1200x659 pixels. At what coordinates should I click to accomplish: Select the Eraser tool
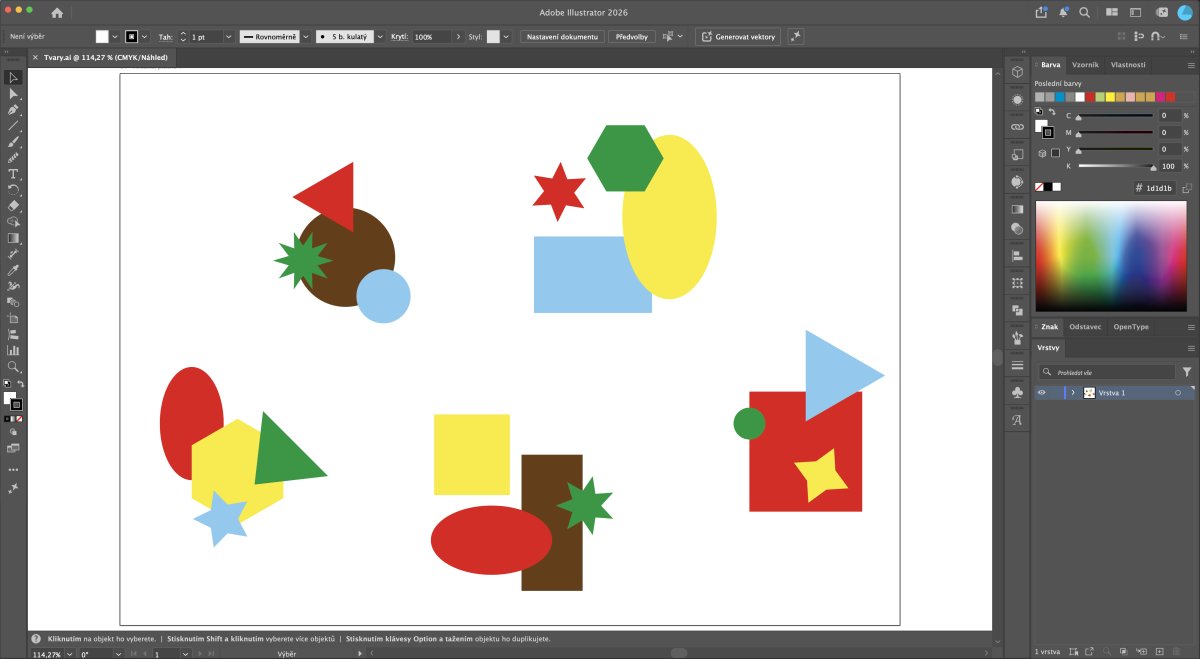point(14,206)
